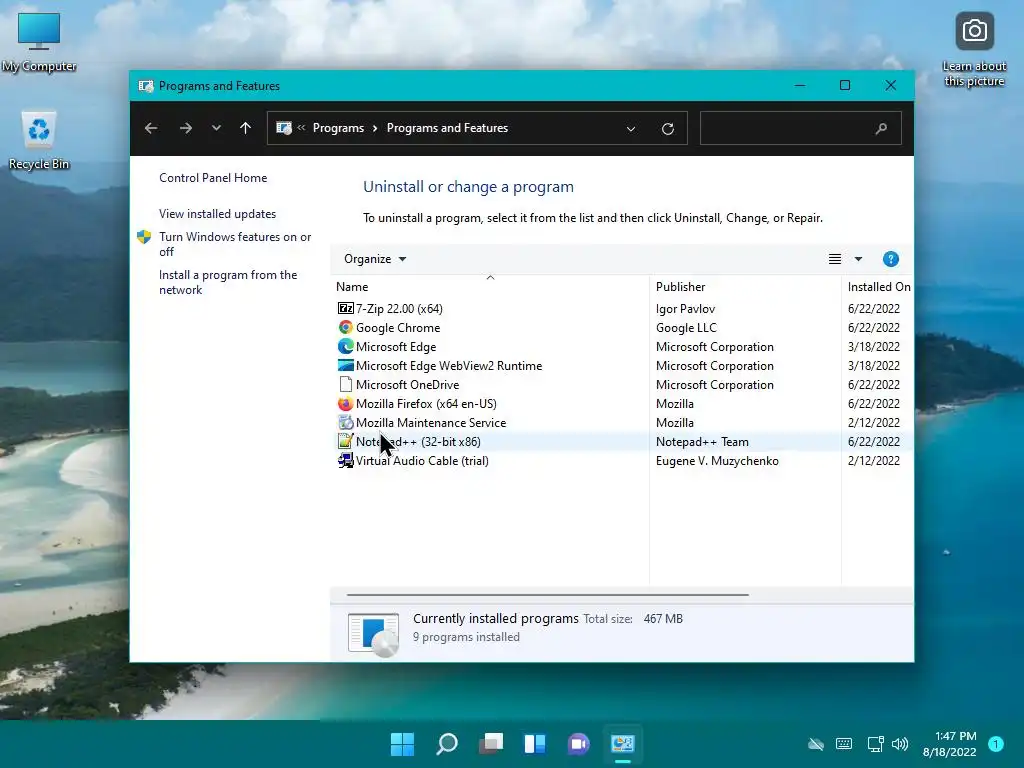
Task: Click the Microsoft OneDrive blank icon
Action: pyautogui.click(x=345, y=385)
